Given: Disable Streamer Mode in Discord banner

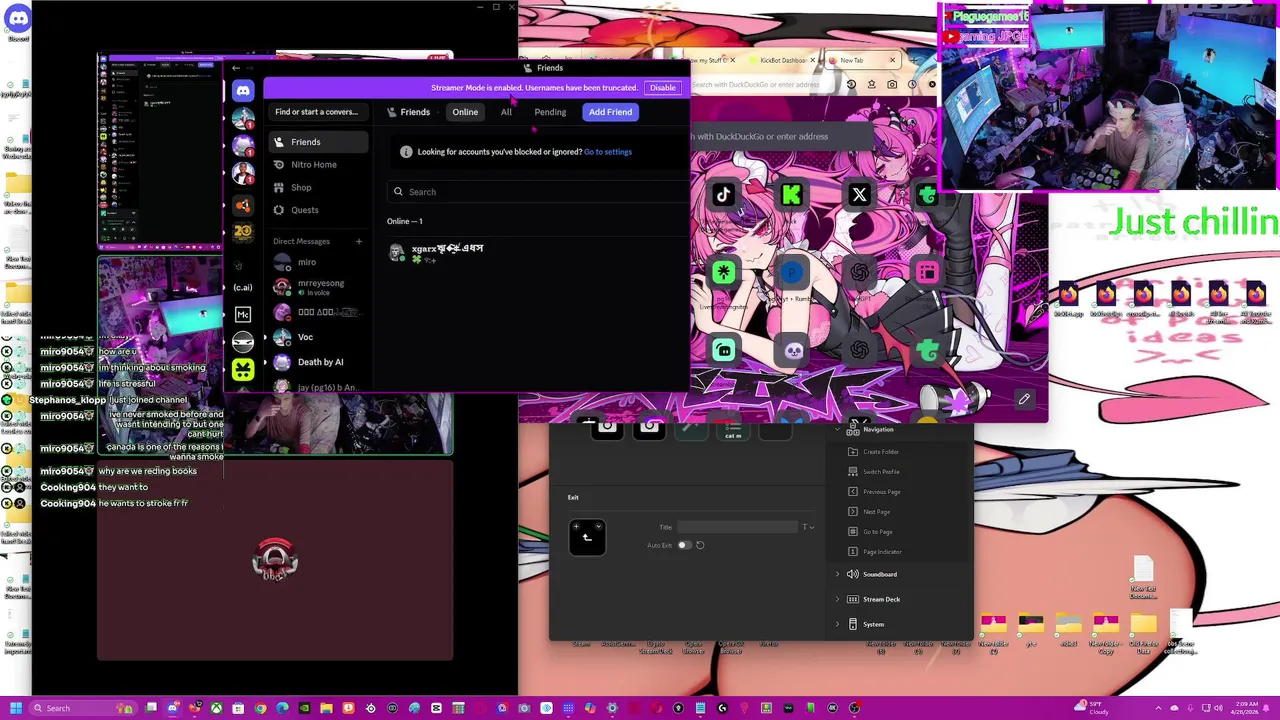Looking at the screenshot, I should tap(663, 88).
